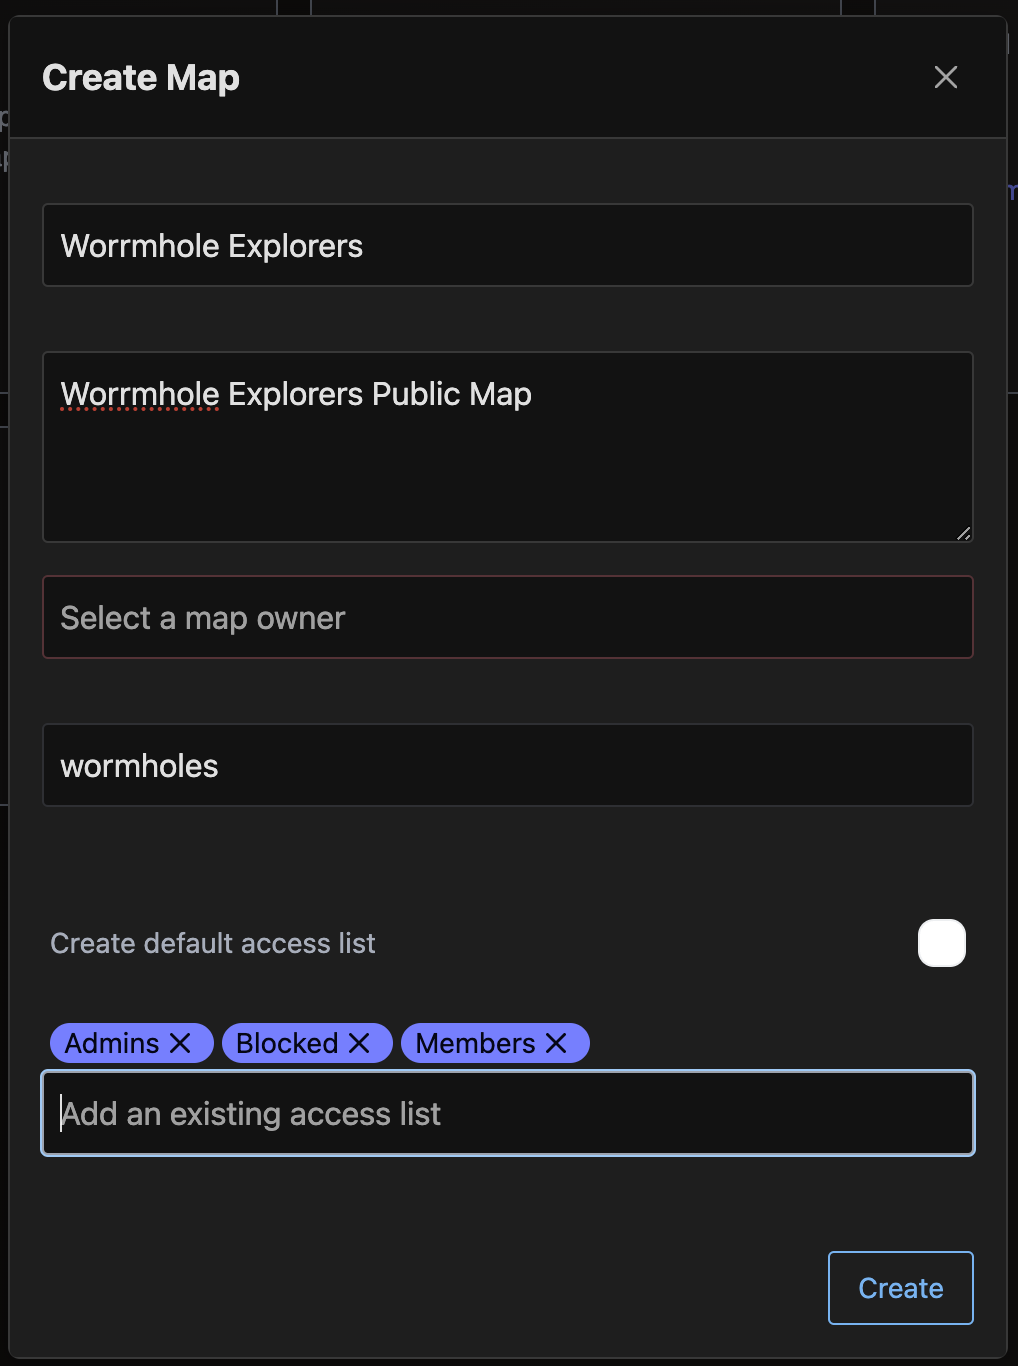Click the Create Map dialog title
This screenshot has width=1018, height=1366.
[140, 77]
